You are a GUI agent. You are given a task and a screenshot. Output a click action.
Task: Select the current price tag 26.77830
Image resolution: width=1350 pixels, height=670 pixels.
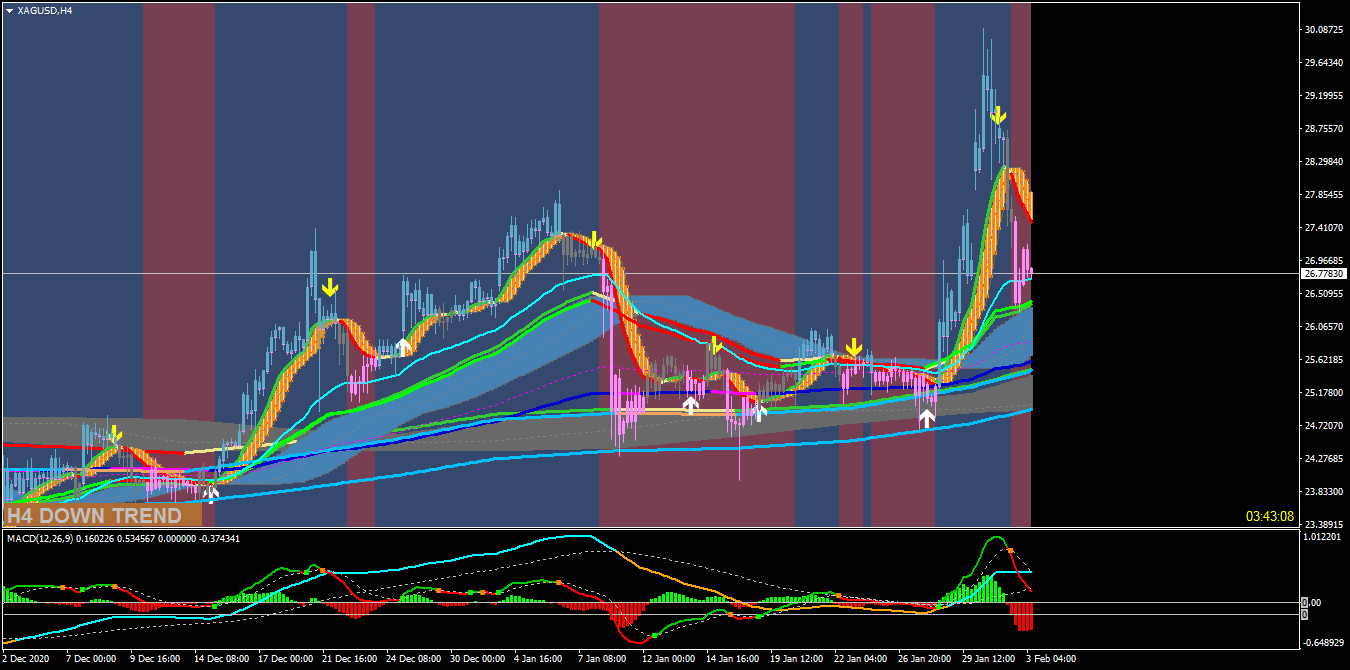[x=1322, y=273]
